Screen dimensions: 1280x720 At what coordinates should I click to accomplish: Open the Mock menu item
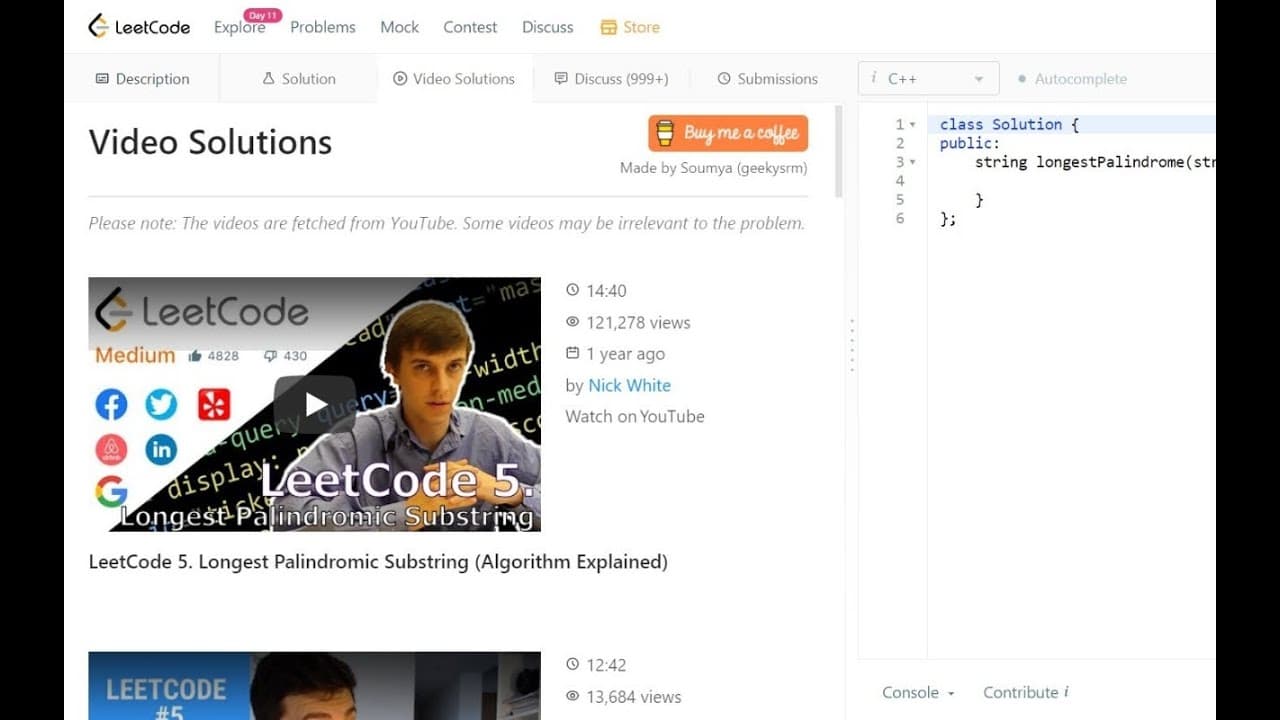399,27
